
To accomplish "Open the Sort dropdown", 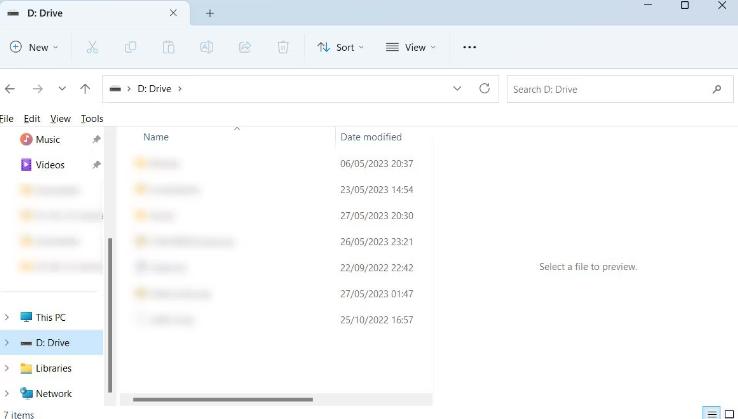I will tap(340, 47).
